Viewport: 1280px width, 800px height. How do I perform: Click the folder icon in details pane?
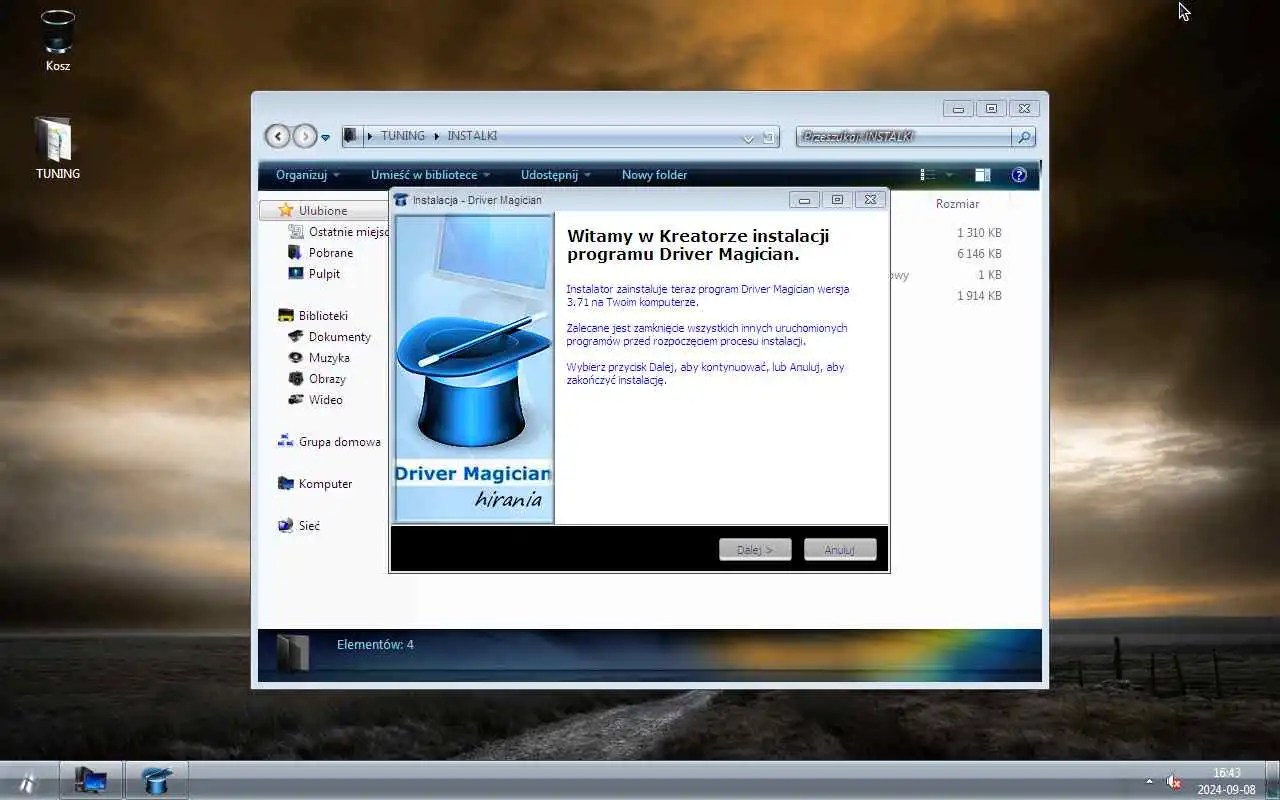pyautogui.click(x=294, y=653)
